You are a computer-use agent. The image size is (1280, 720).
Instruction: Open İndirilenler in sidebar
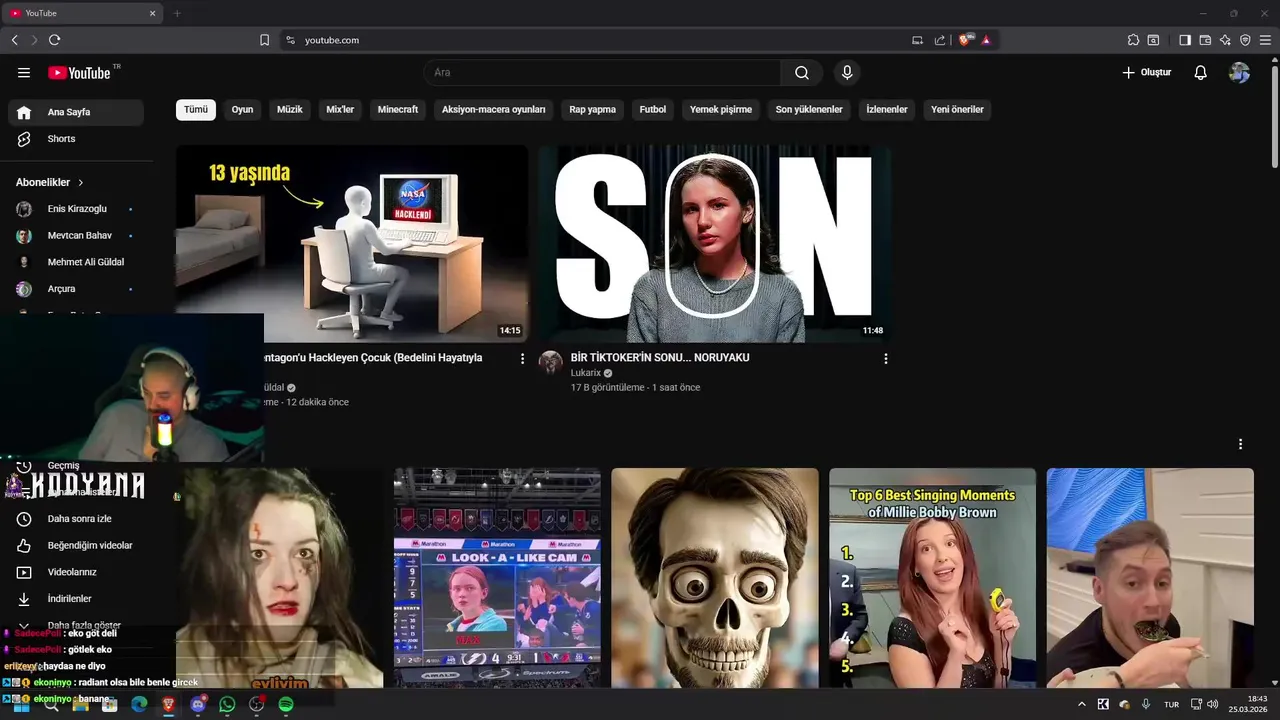76,598
